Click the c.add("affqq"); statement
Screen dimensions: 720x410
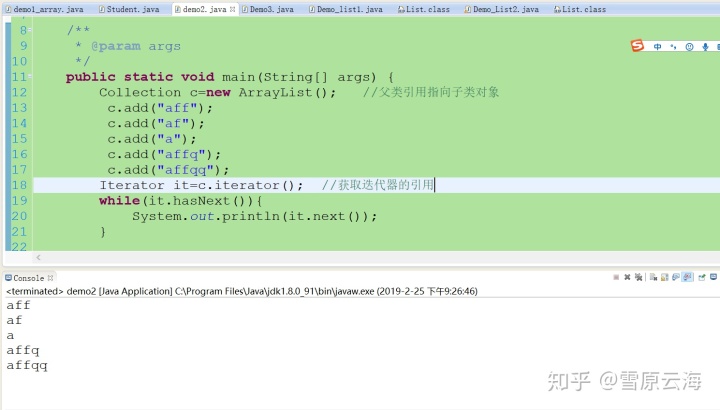169,170
